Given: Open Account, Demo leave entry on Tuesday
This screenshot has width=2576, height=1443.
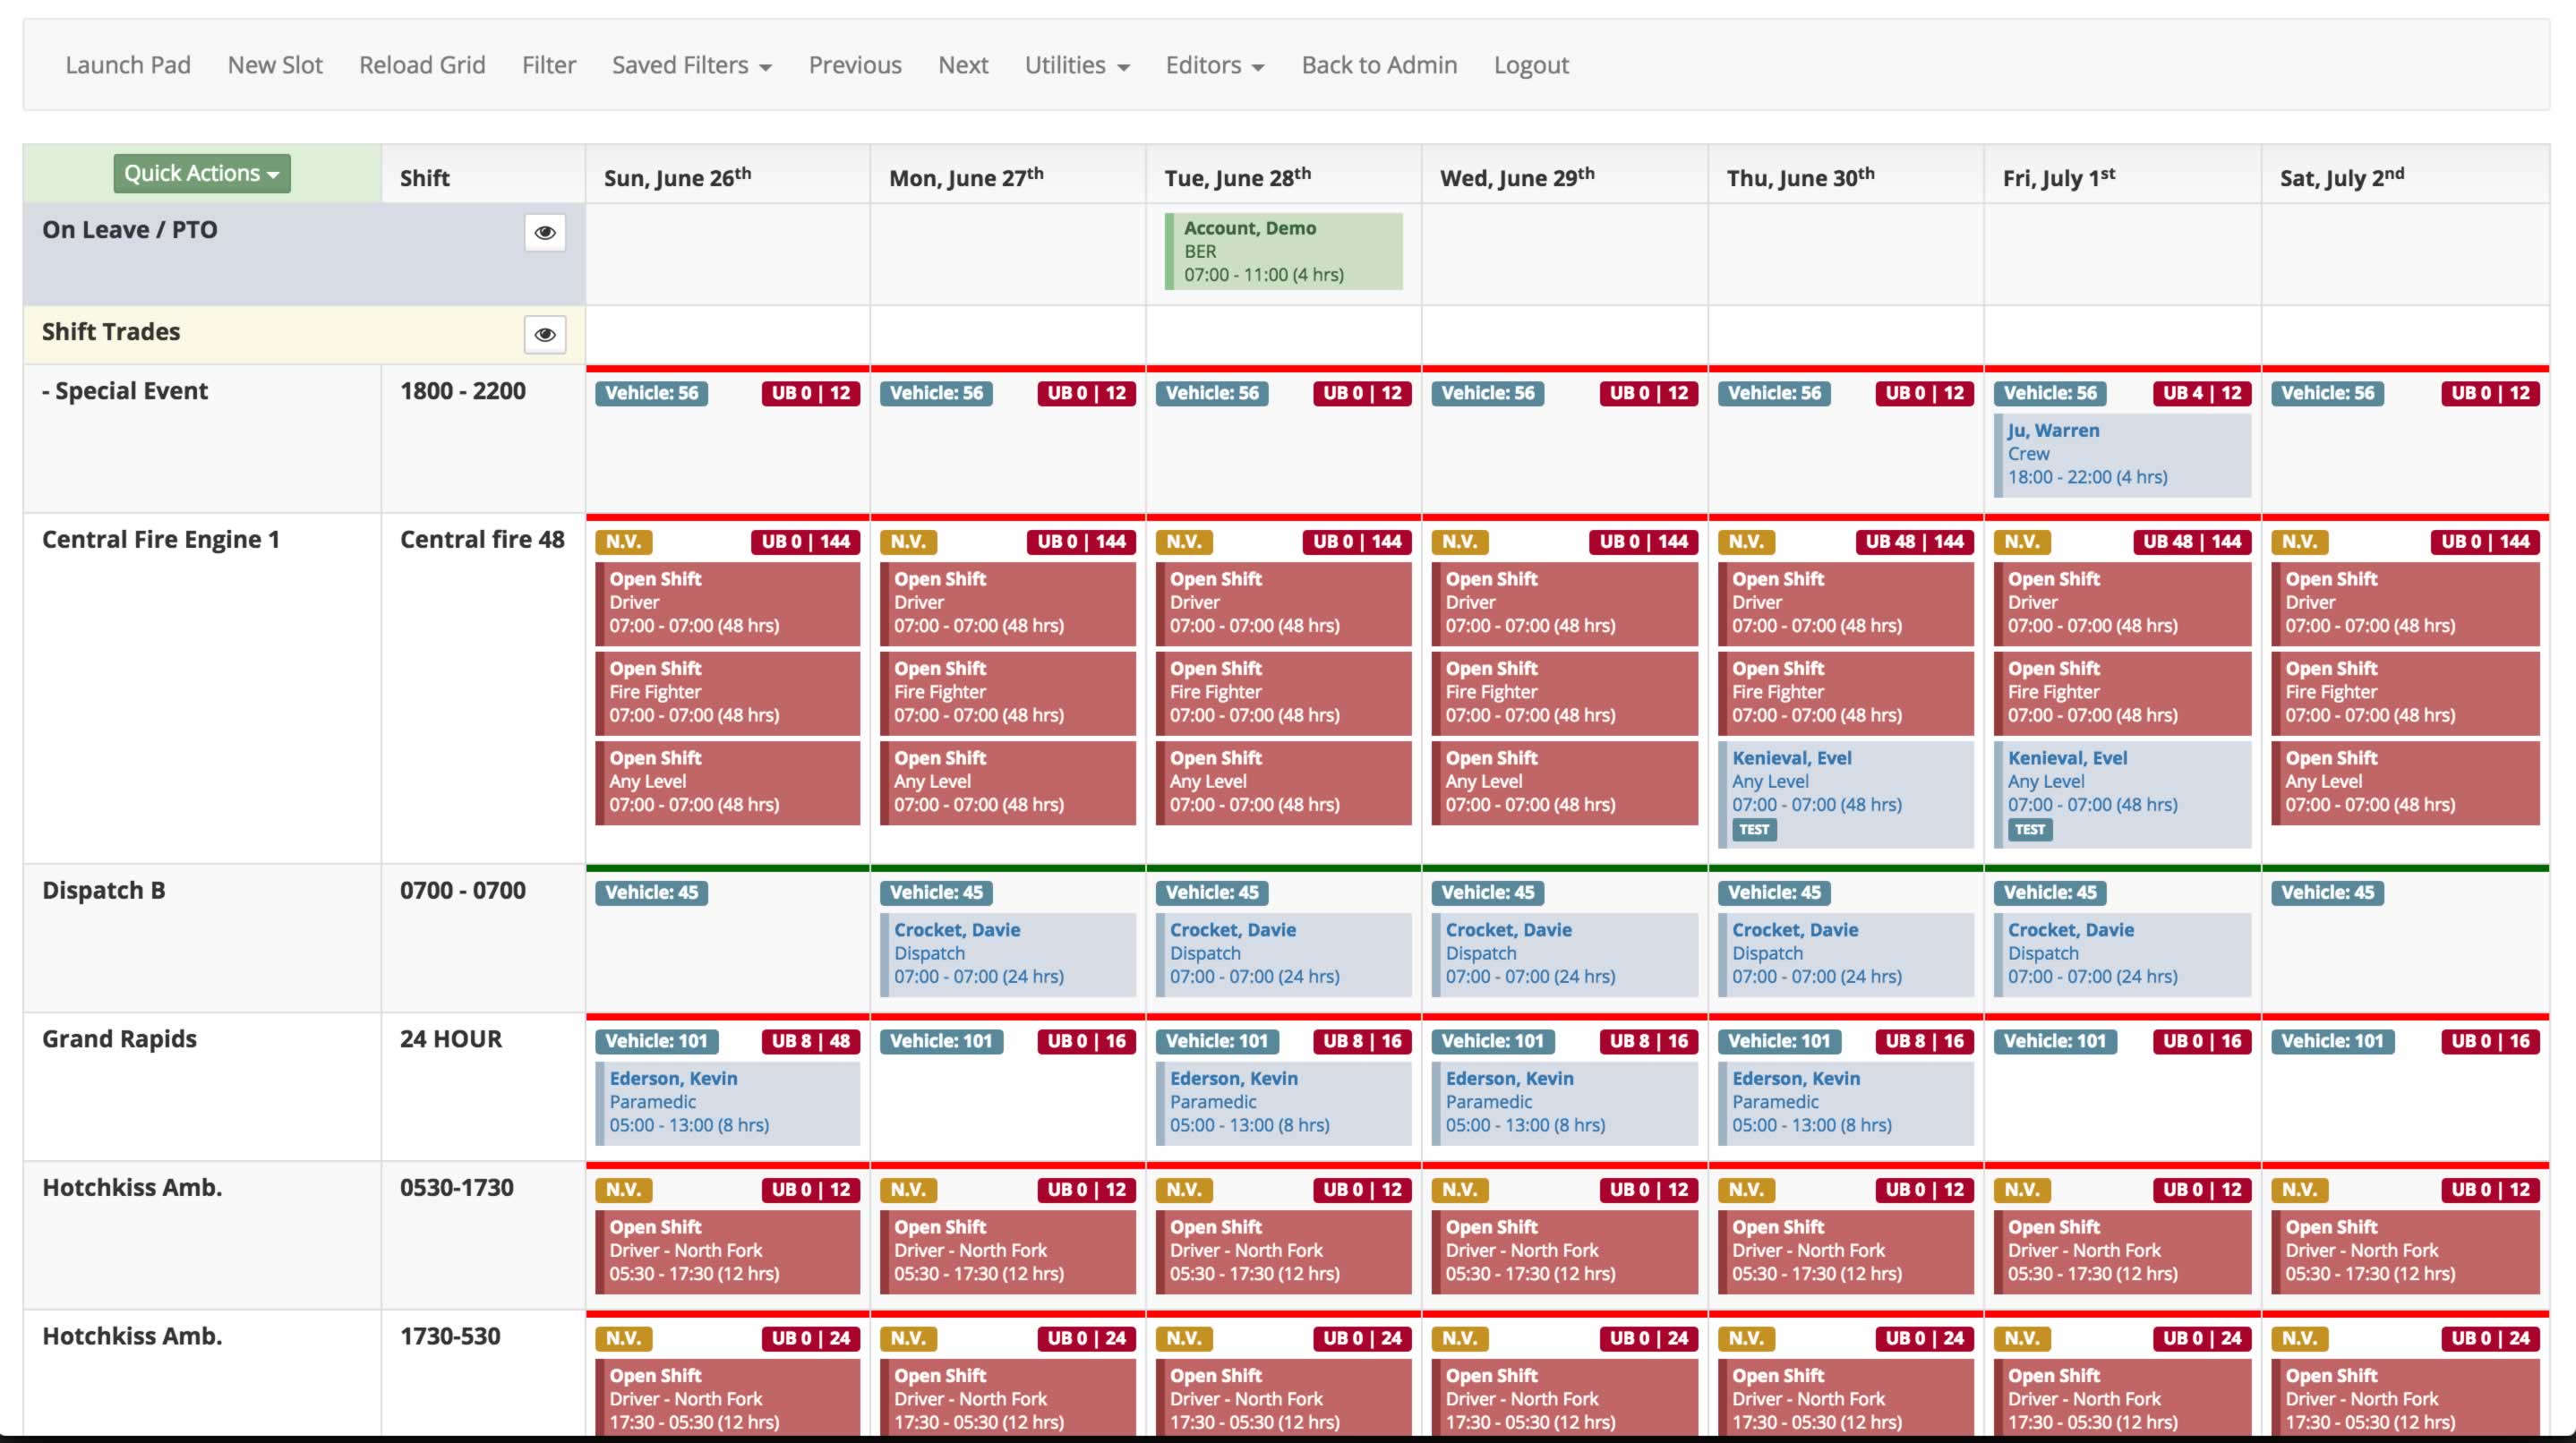Looking at the screenshot, I should pyautogui.click(x=1284, y=251).
